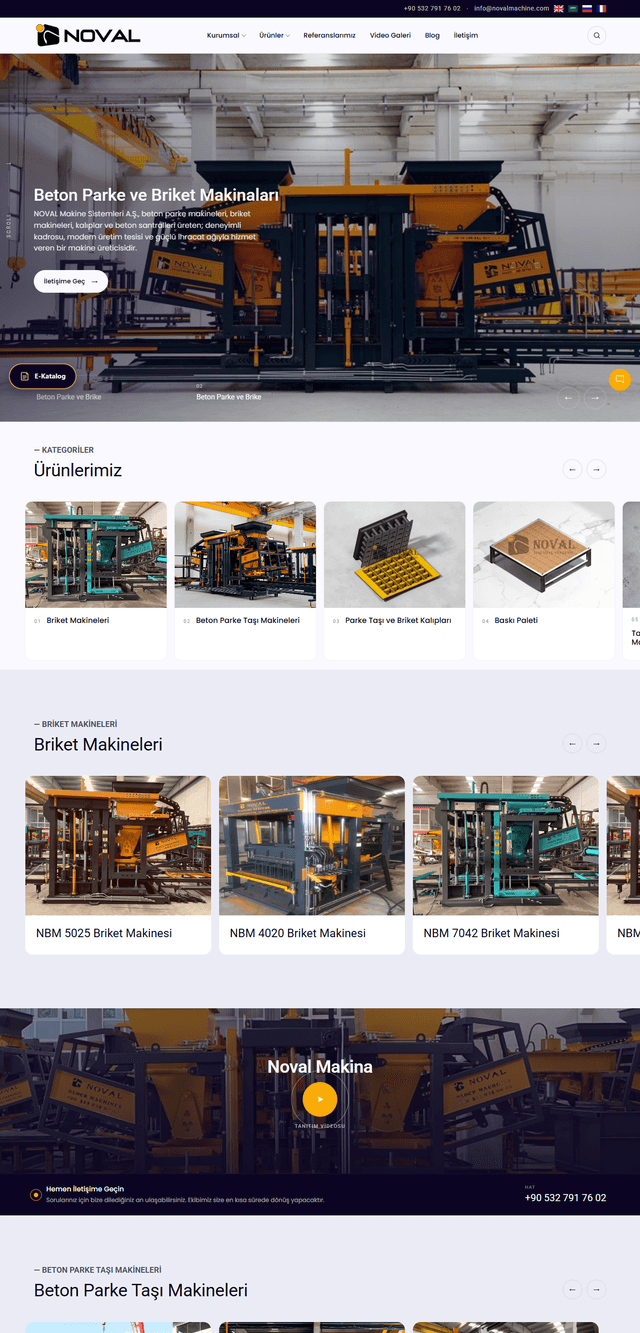Viewport: 640px width, 1333px height.
Task: Open Blog menu item
Action: pyautogui.click(x=432, y=35)
